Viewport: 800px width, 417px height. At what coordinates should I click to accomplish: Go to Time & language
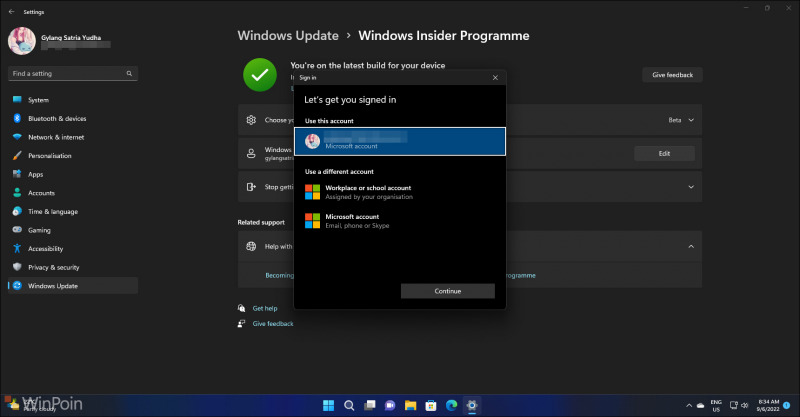73,211
